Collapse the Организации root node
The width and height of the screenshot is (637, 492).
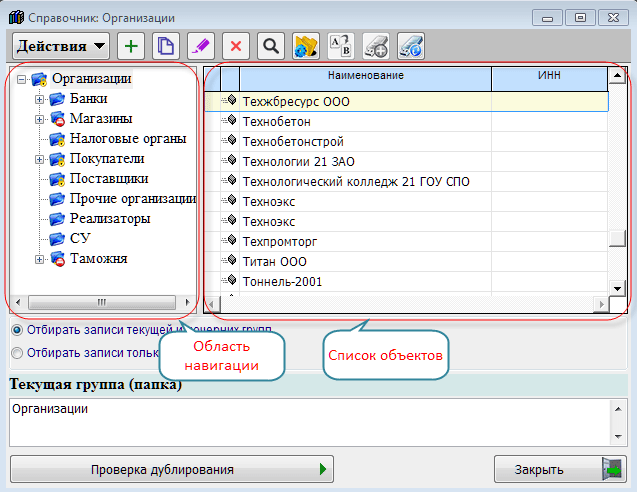(21, 79)
